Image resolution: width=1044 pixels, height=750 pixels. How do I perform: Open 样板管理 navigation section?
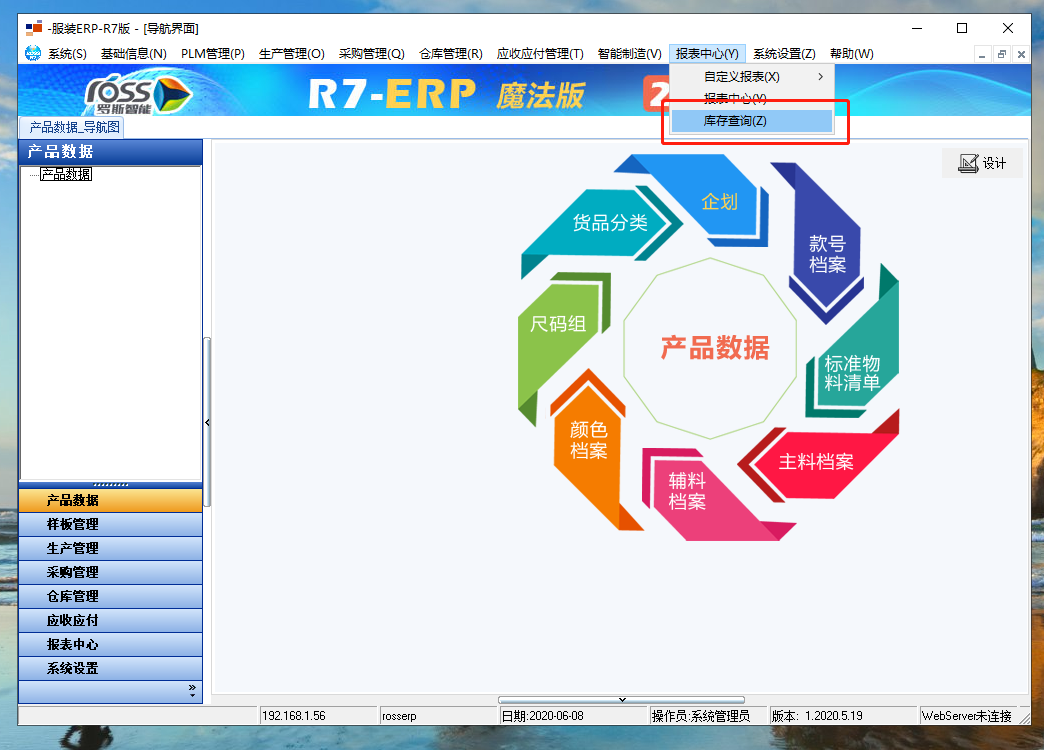[x=111, y=524]
